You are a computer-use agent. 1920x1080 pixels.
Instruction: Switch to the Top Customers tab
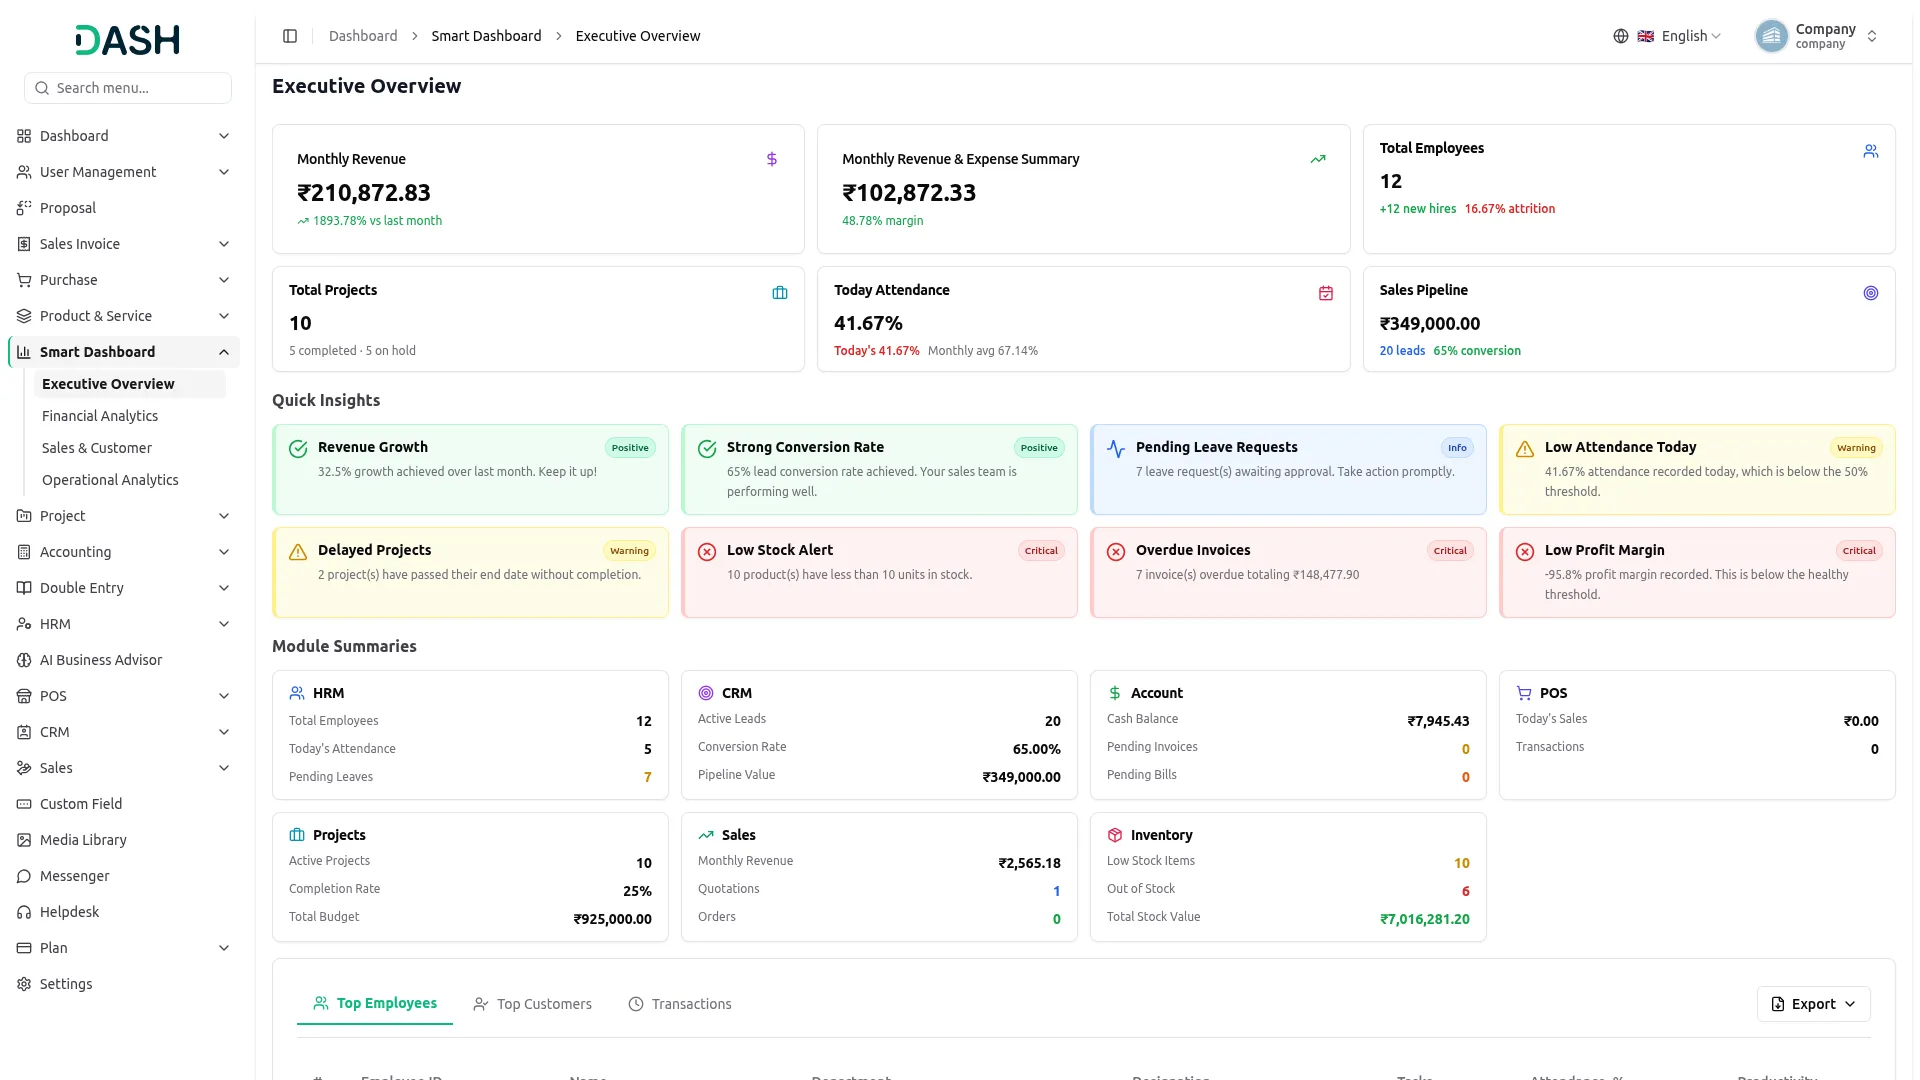[533, 1004]
